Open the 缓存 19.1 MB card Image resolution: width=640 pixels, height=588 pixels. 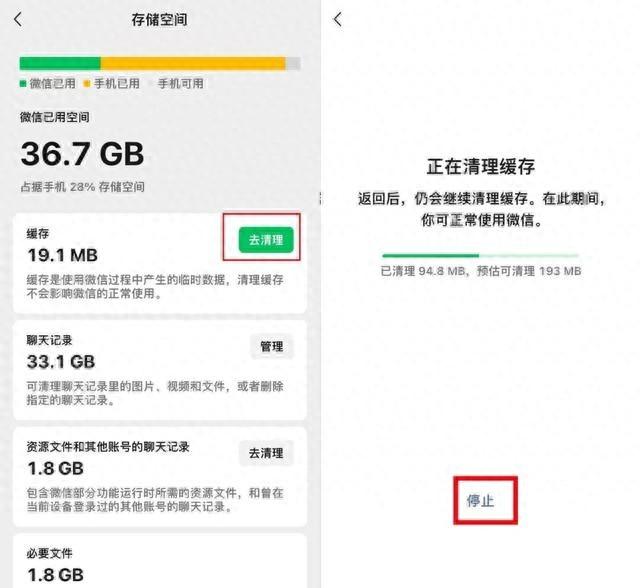(x=160, y=263)
